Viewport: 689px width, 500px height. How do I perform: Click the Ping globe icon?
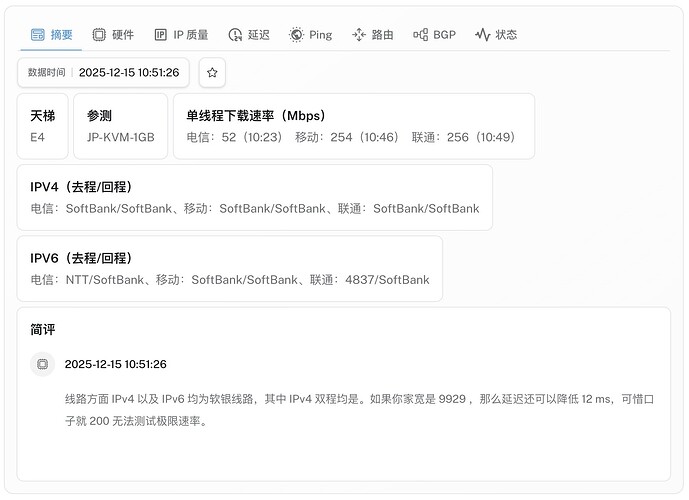[297, 35]
